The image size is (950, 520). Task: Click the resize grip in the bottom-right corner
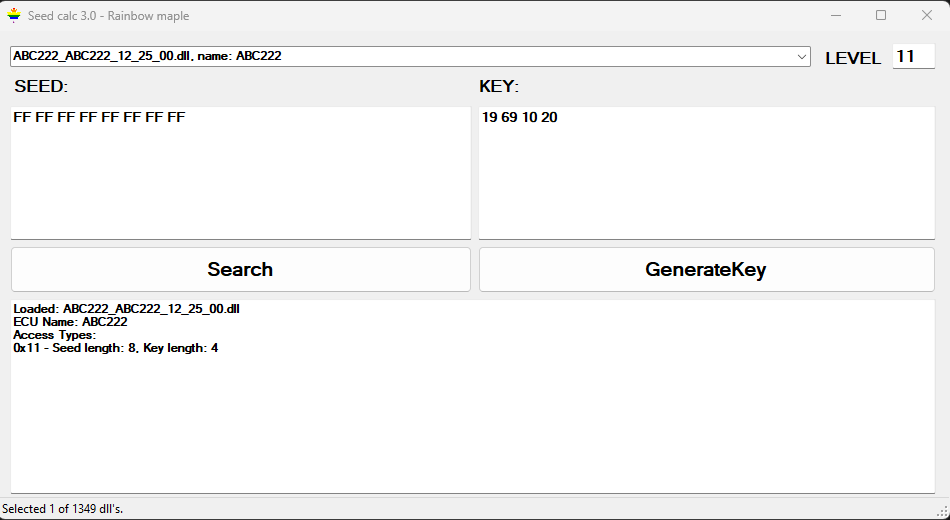pos(942,512)
